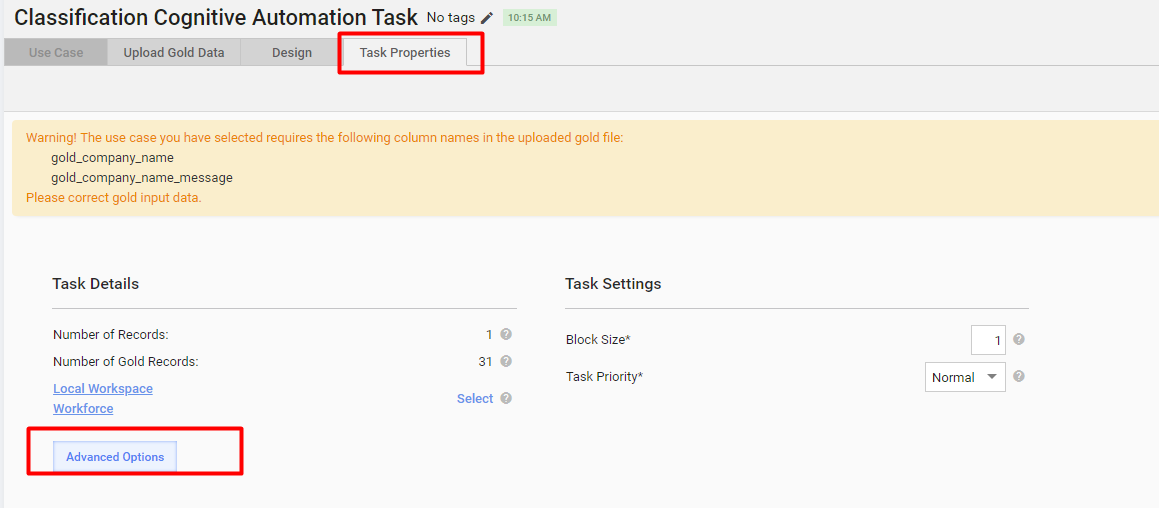Show Task Priority help tooltip icon

coord(1019,376)
